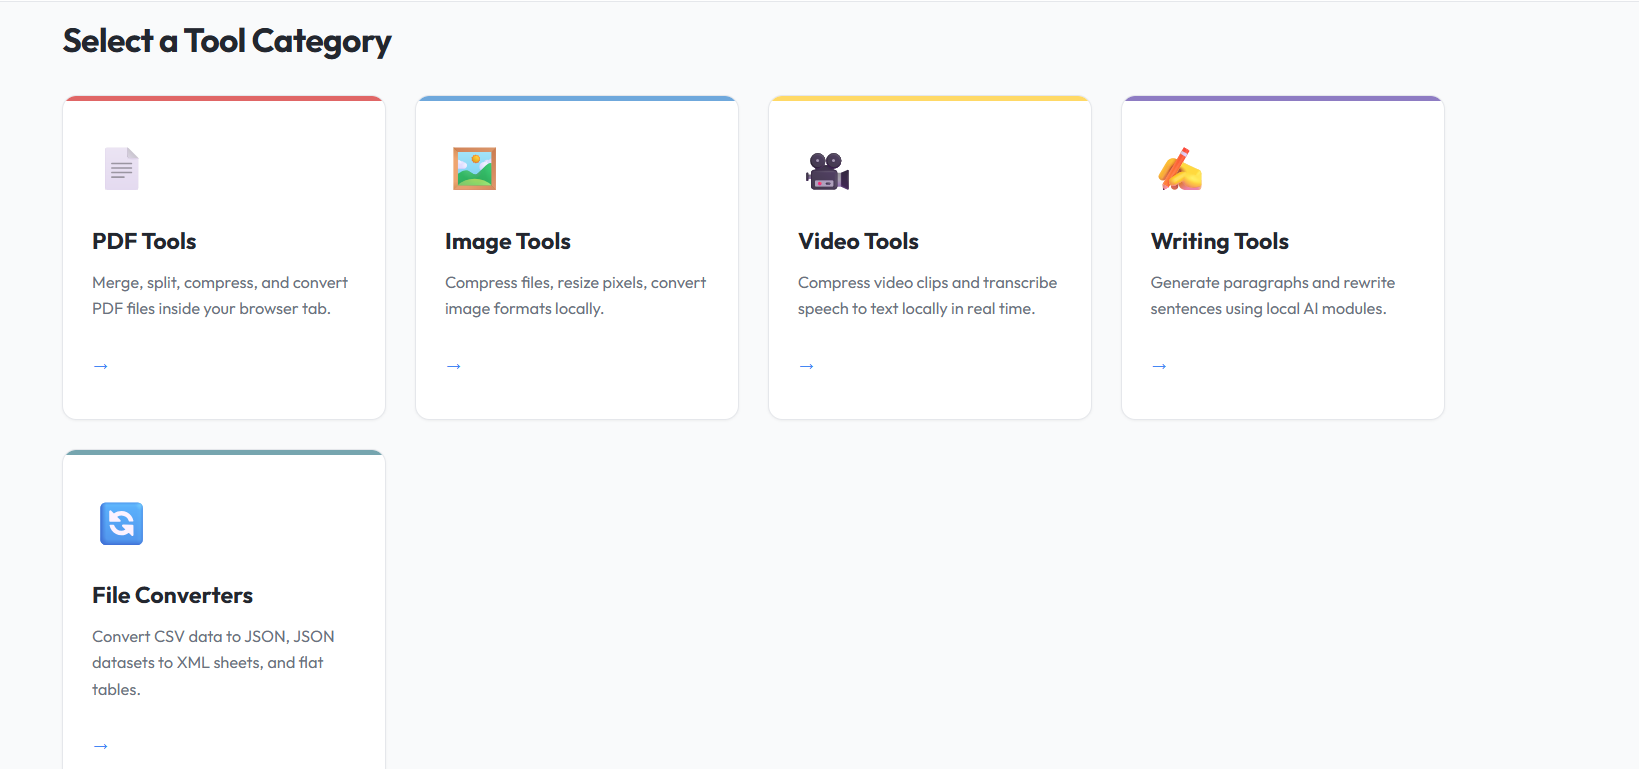Image resolution: width=1639 pixels, height=769 pixels.
Task: Click the arrow in File Converters card
Action: click(101, 746)
